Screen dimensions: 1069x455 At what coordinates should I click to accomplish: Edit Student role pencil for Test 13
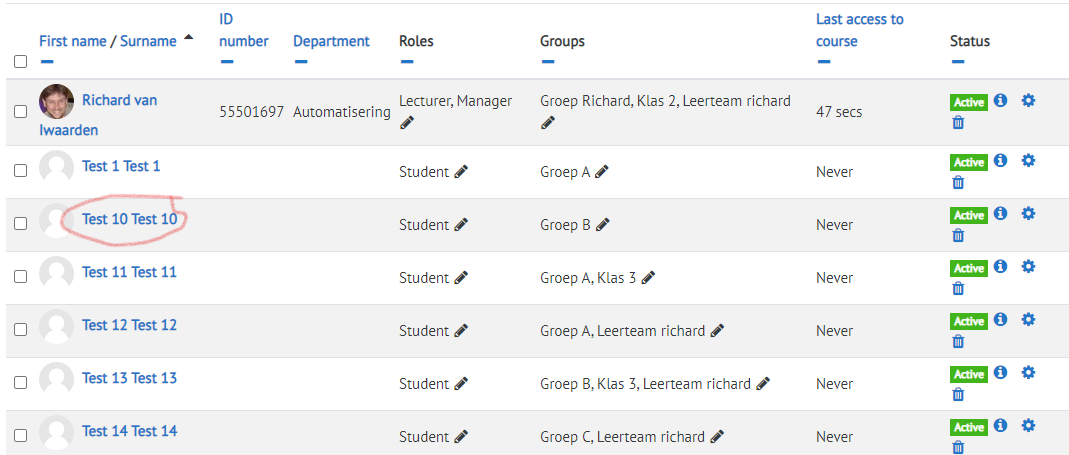tap(462, 383)
